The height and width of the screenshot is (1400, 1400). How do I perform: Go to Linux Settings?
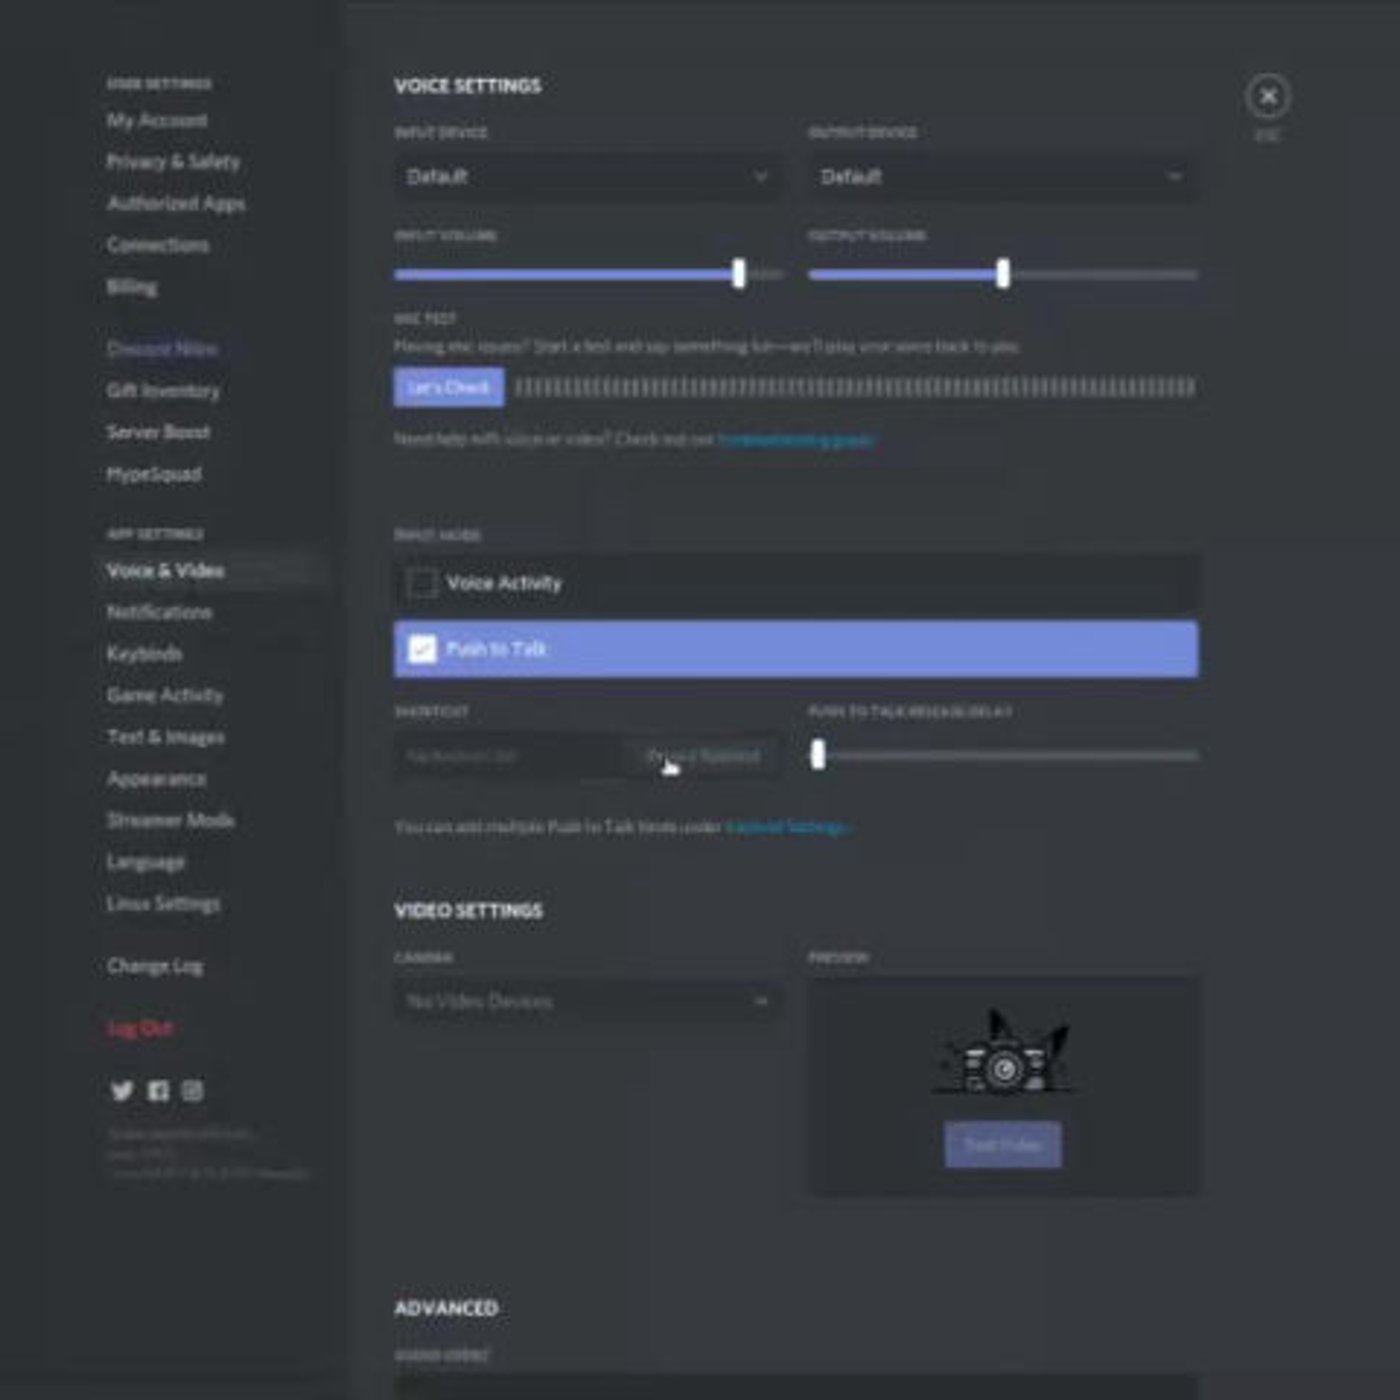pos(163,904)
